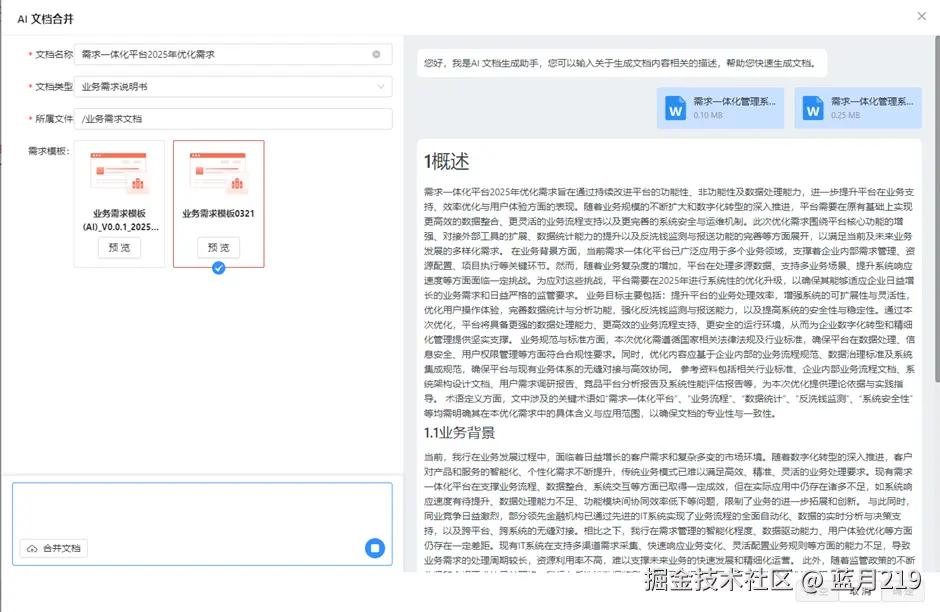Click the 合并文档 merge button
Viewport: 940px width, 612px height.
pos(54,548)
